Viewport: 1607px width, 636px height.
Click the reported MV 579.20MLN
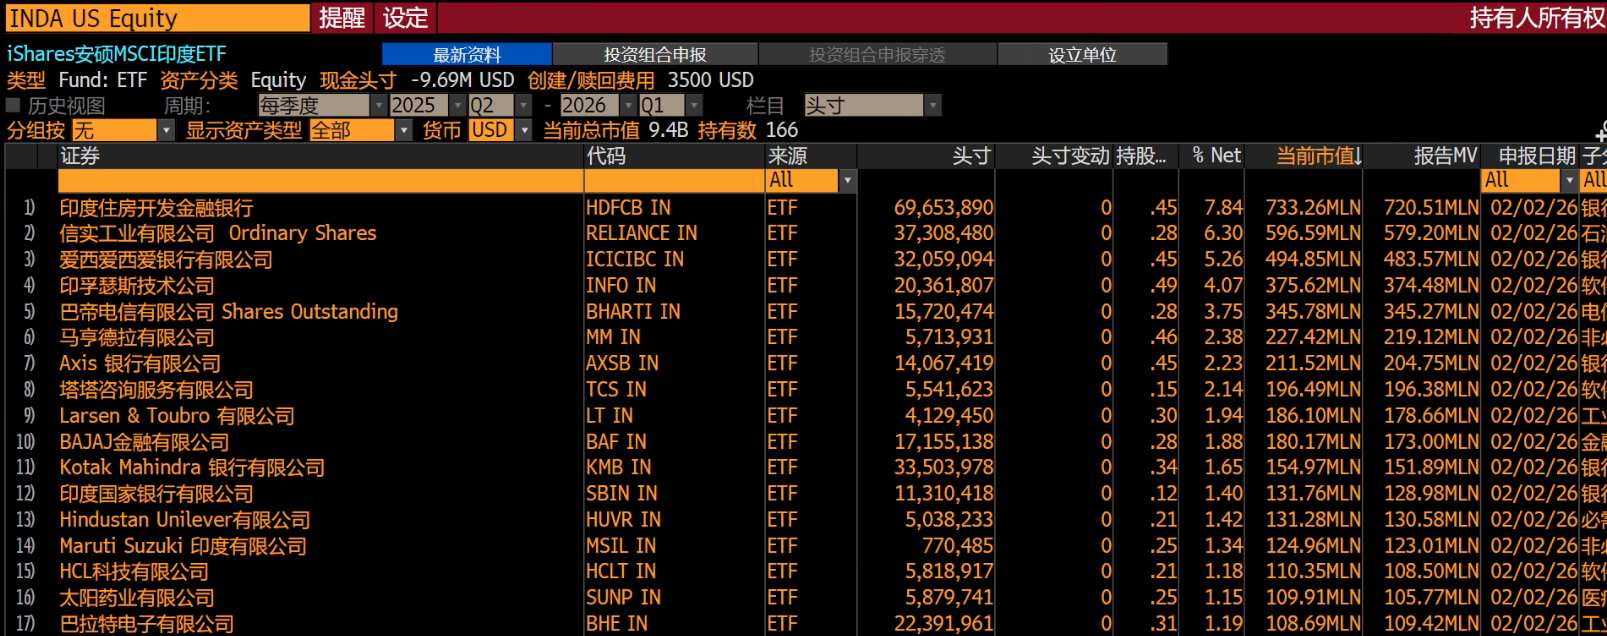click(1431, 233)
